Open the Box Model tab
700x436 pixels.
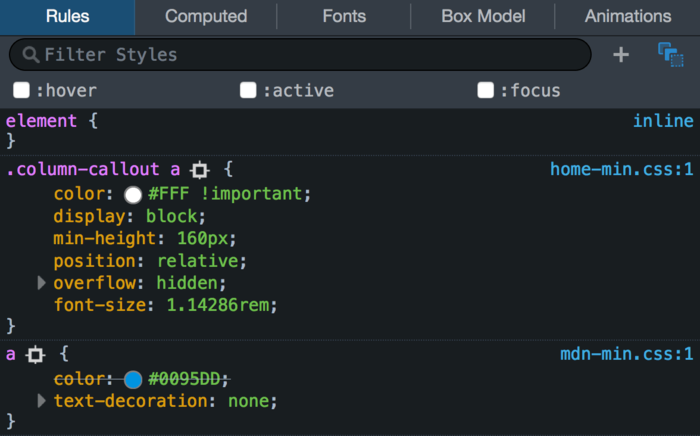[x=483, y=17]
